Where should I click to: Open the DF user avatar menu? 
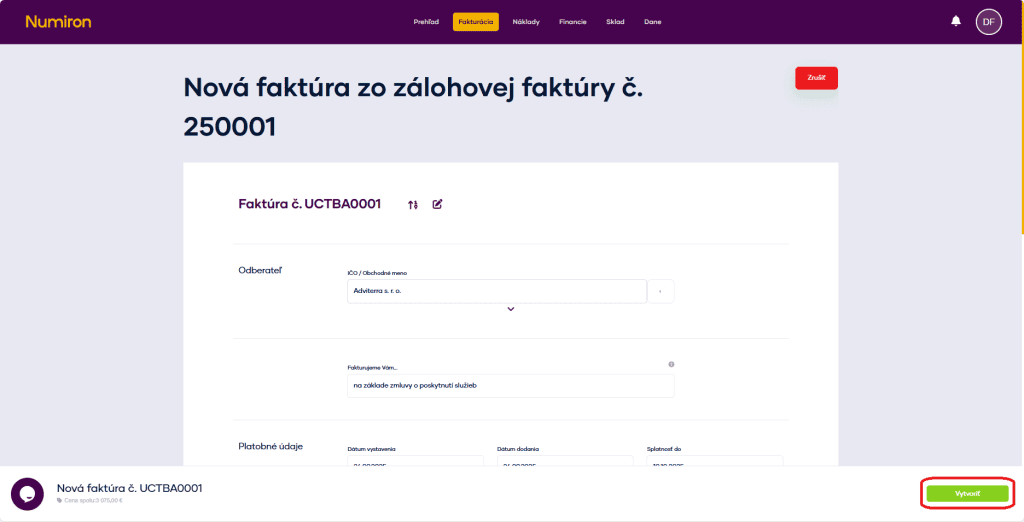tap(989, 22)
